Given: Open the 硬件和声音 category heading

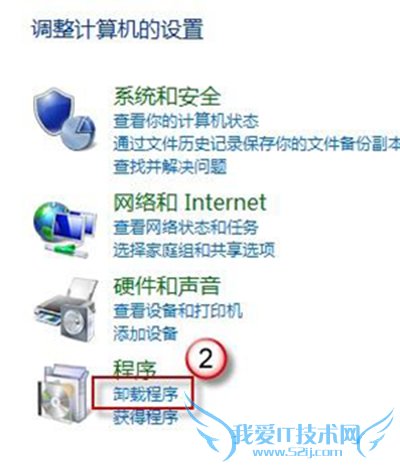Looking at the screenshot, I should pos(167,286).
